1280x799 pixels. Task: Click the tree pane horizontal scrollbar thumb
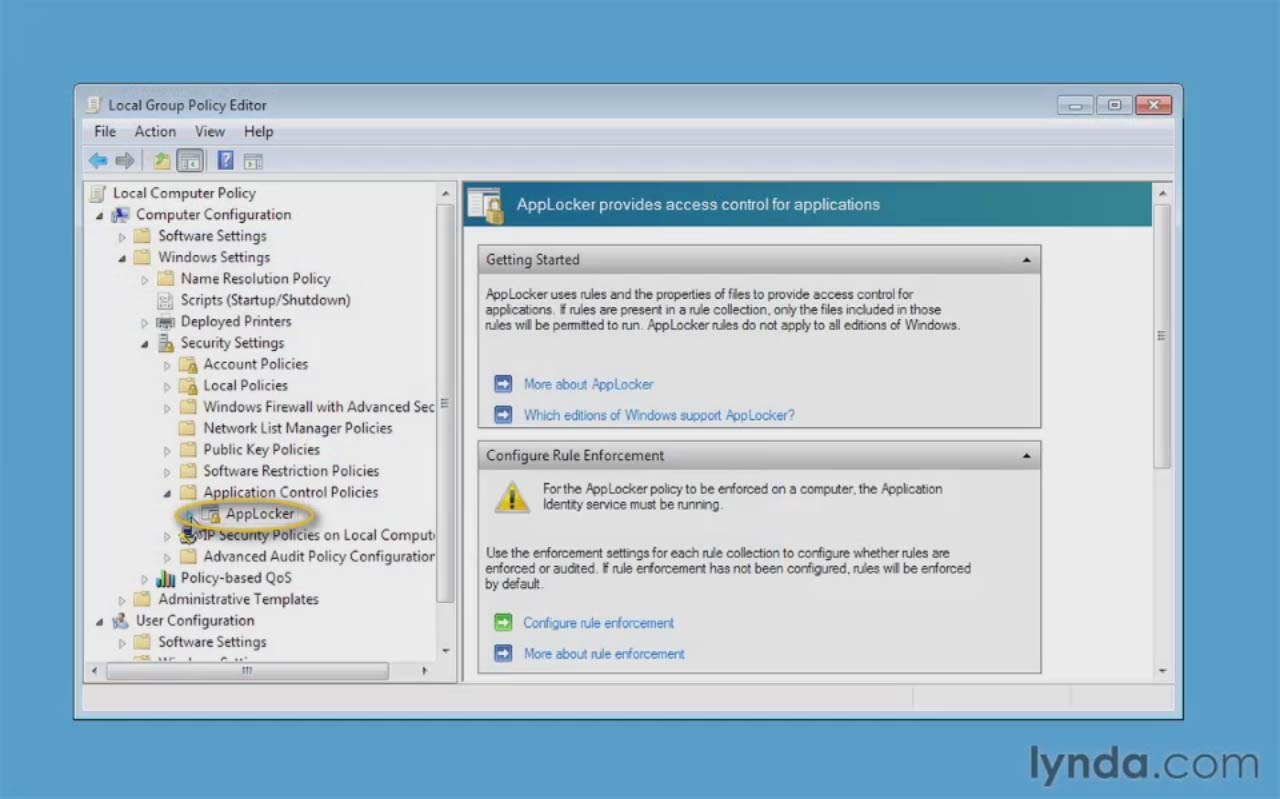[x=247, y=671]
